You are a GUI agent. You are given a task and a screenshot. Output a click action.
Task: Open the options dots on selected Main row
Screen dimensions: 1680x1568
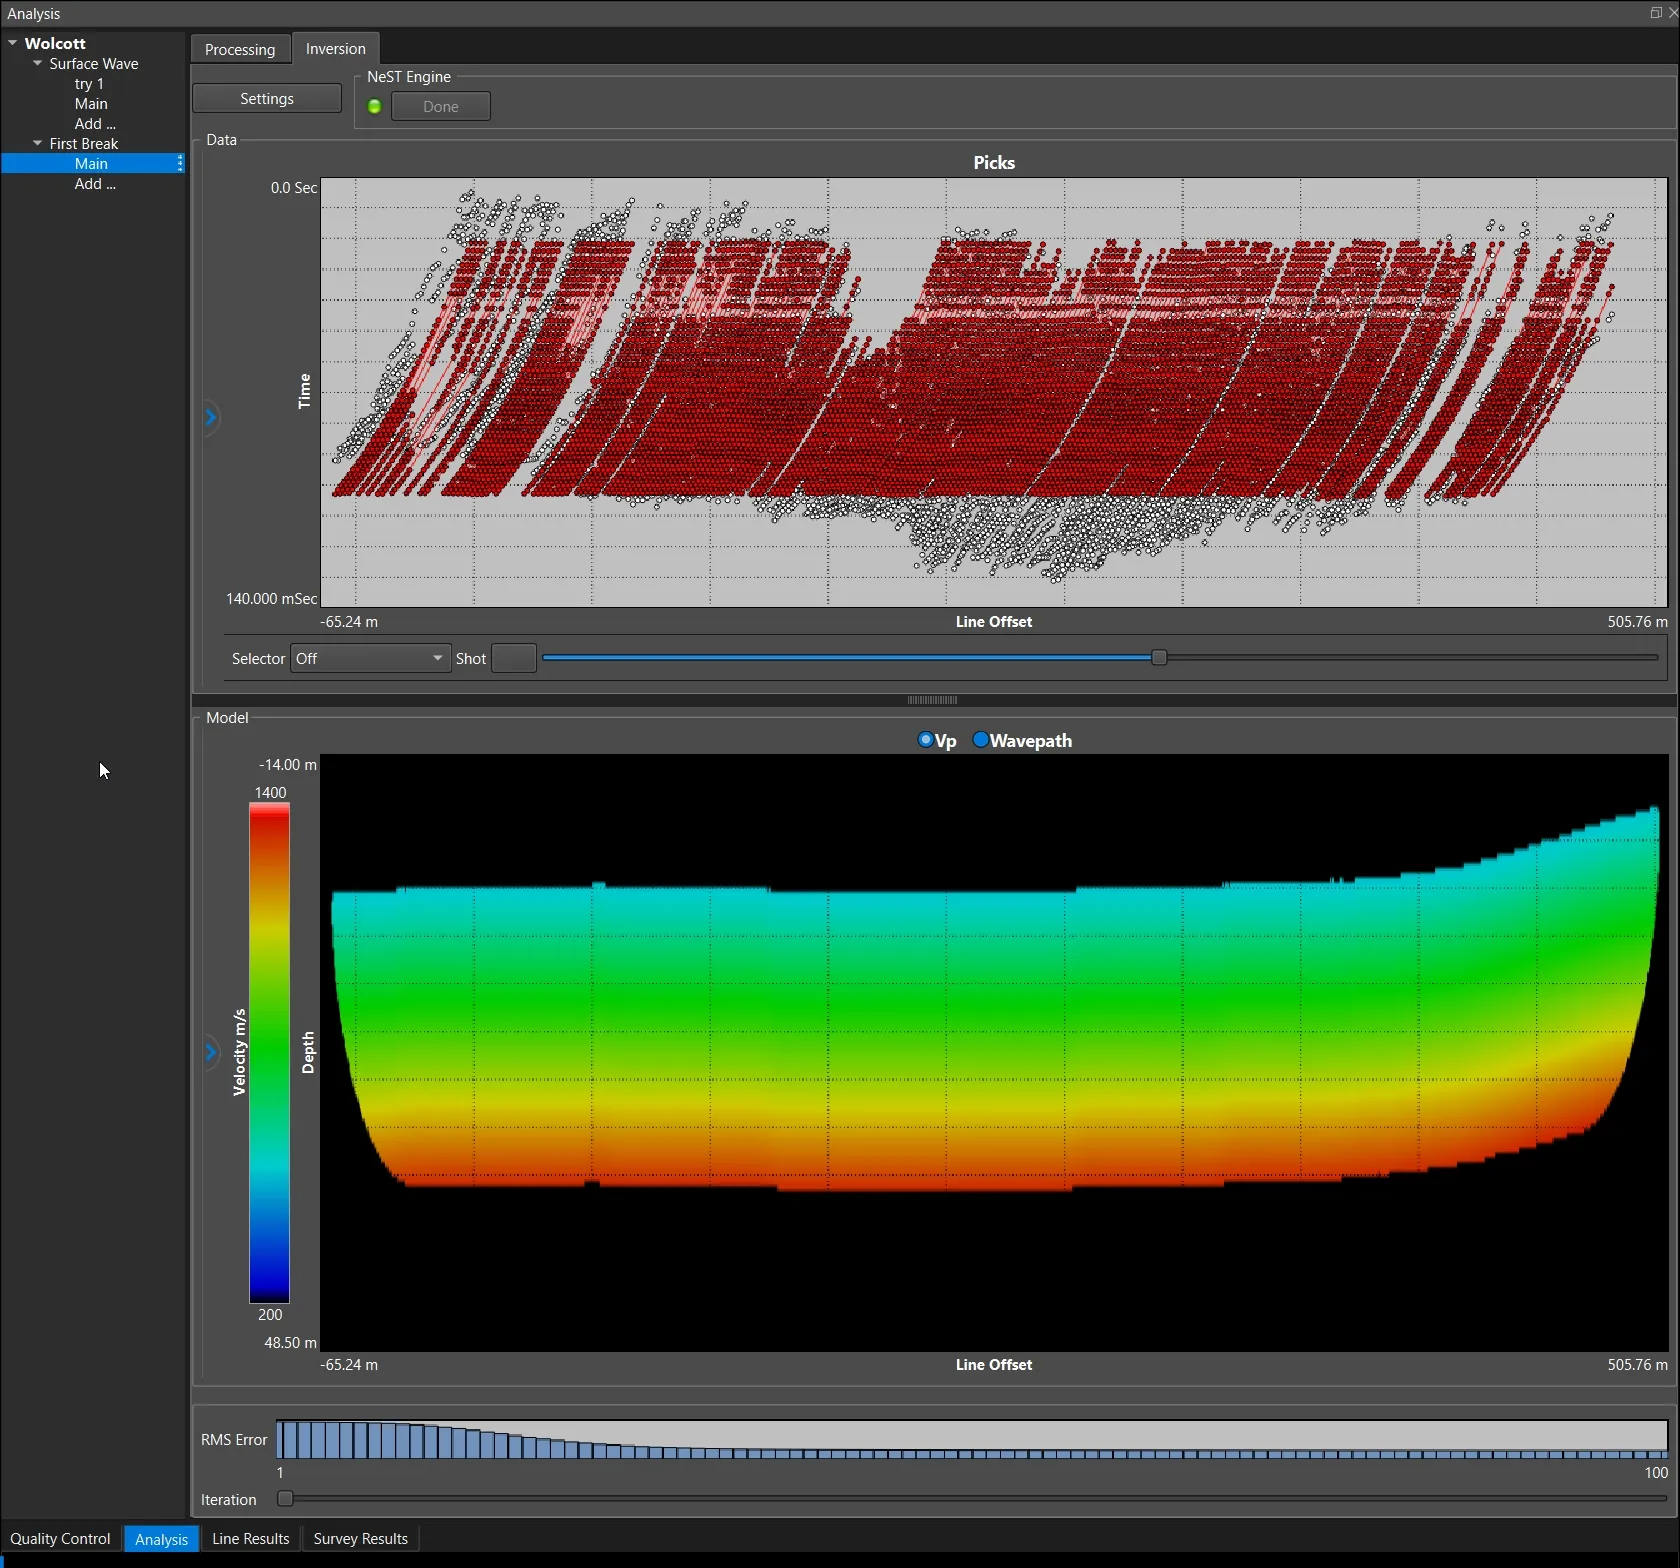tap(180, 163)
